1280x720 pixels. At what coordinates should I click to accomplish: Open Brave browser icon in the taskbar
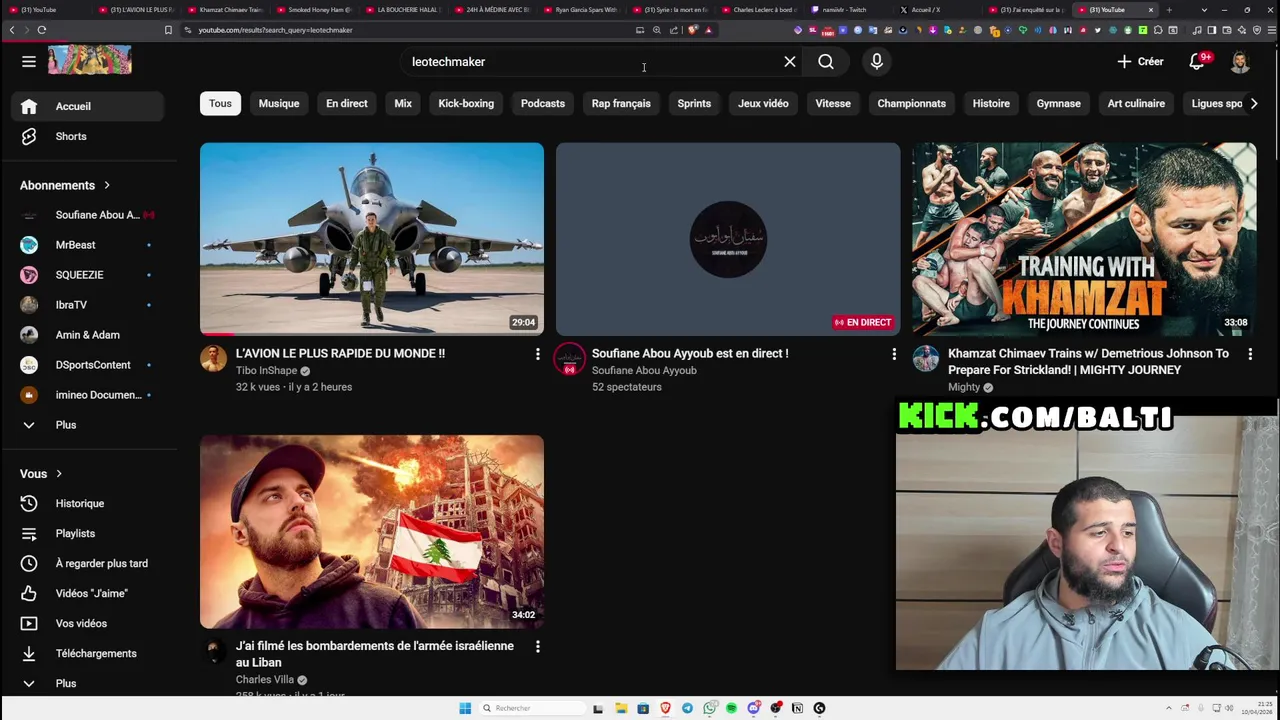click(x=665, y=708)
